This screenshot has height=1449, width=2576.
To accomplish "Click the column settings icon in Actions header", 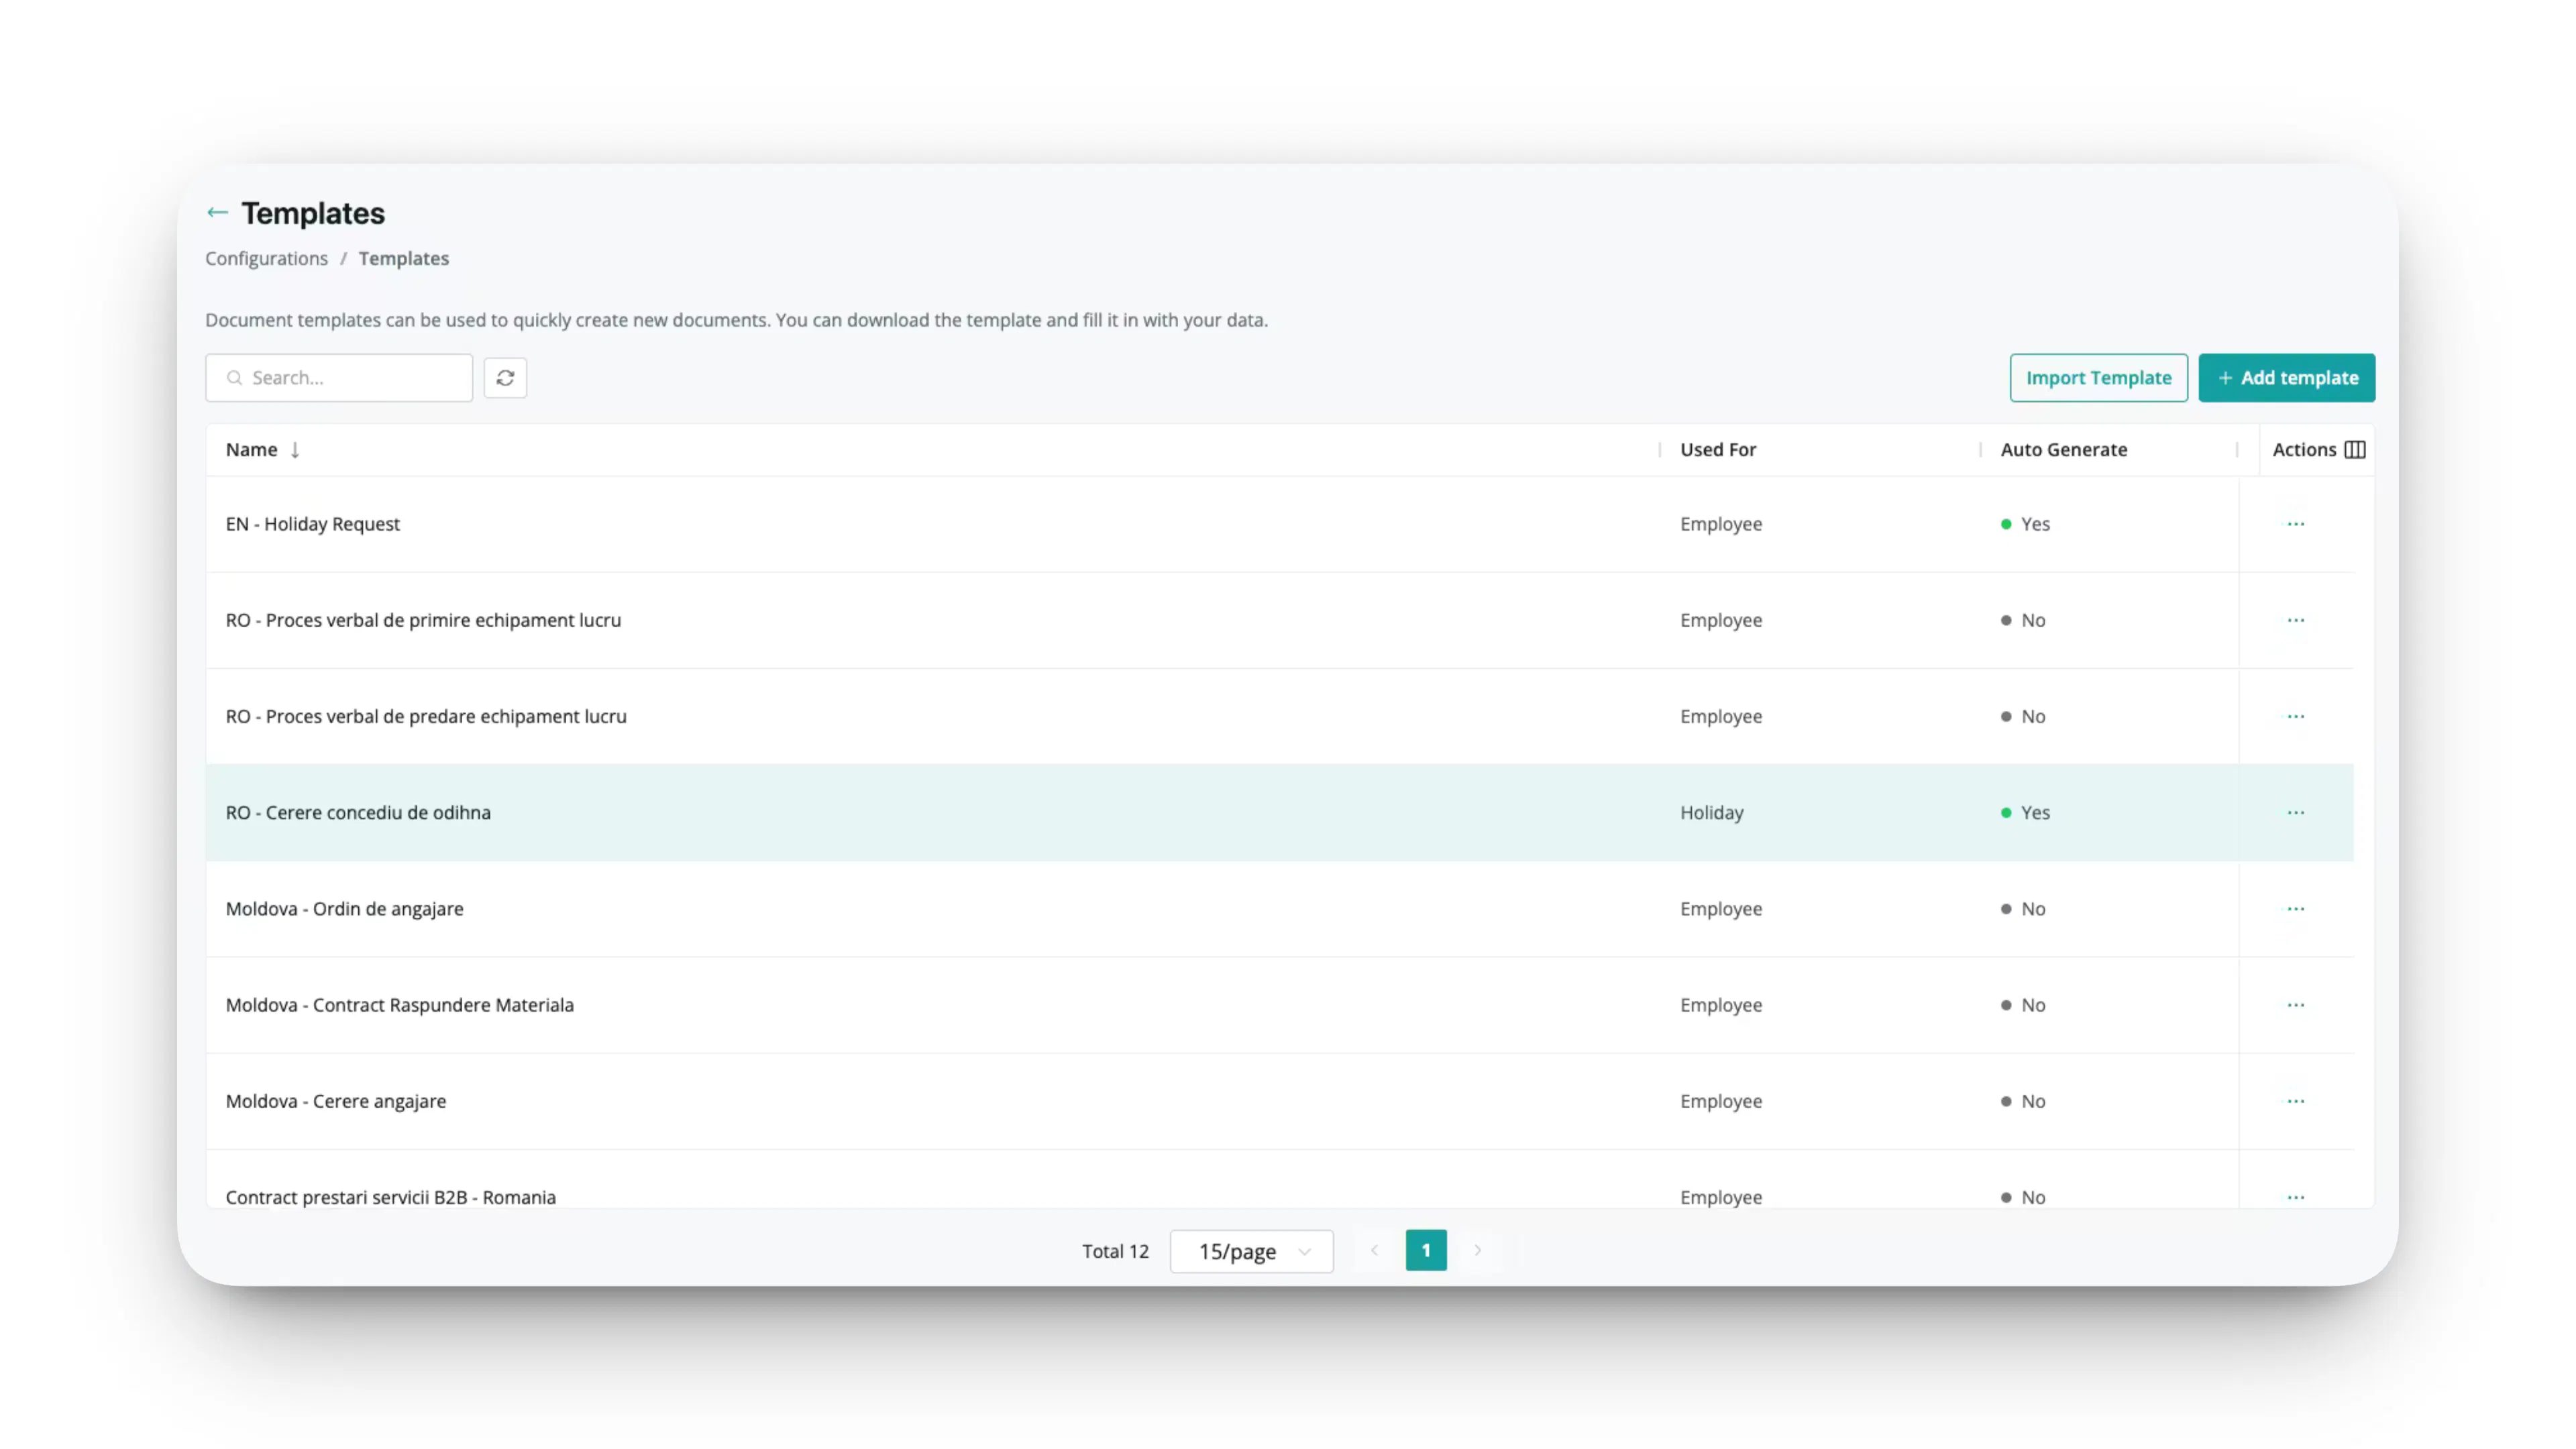I will [2356, 449].
